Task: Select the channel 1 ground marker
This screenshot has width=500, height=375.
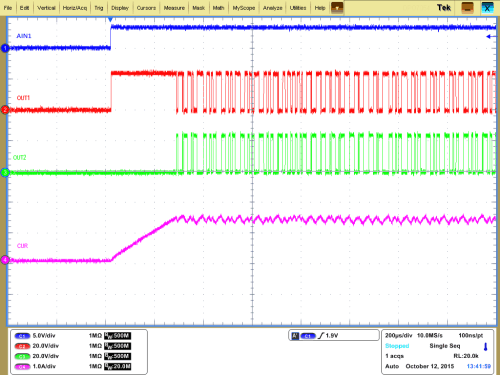Action: point(5,48)
